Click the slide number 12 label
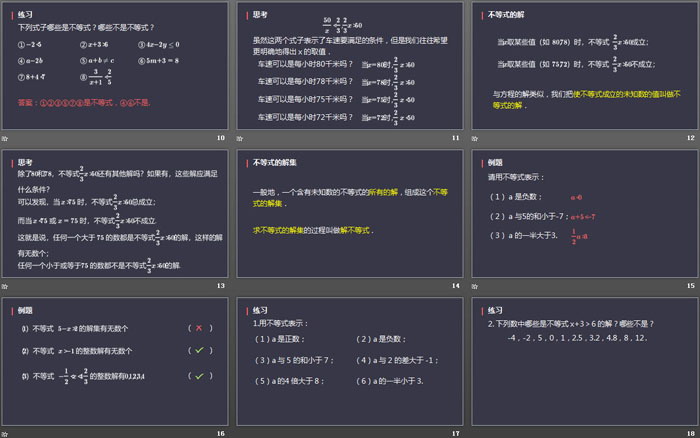700x438 pixels. click(x=690, y=138)
